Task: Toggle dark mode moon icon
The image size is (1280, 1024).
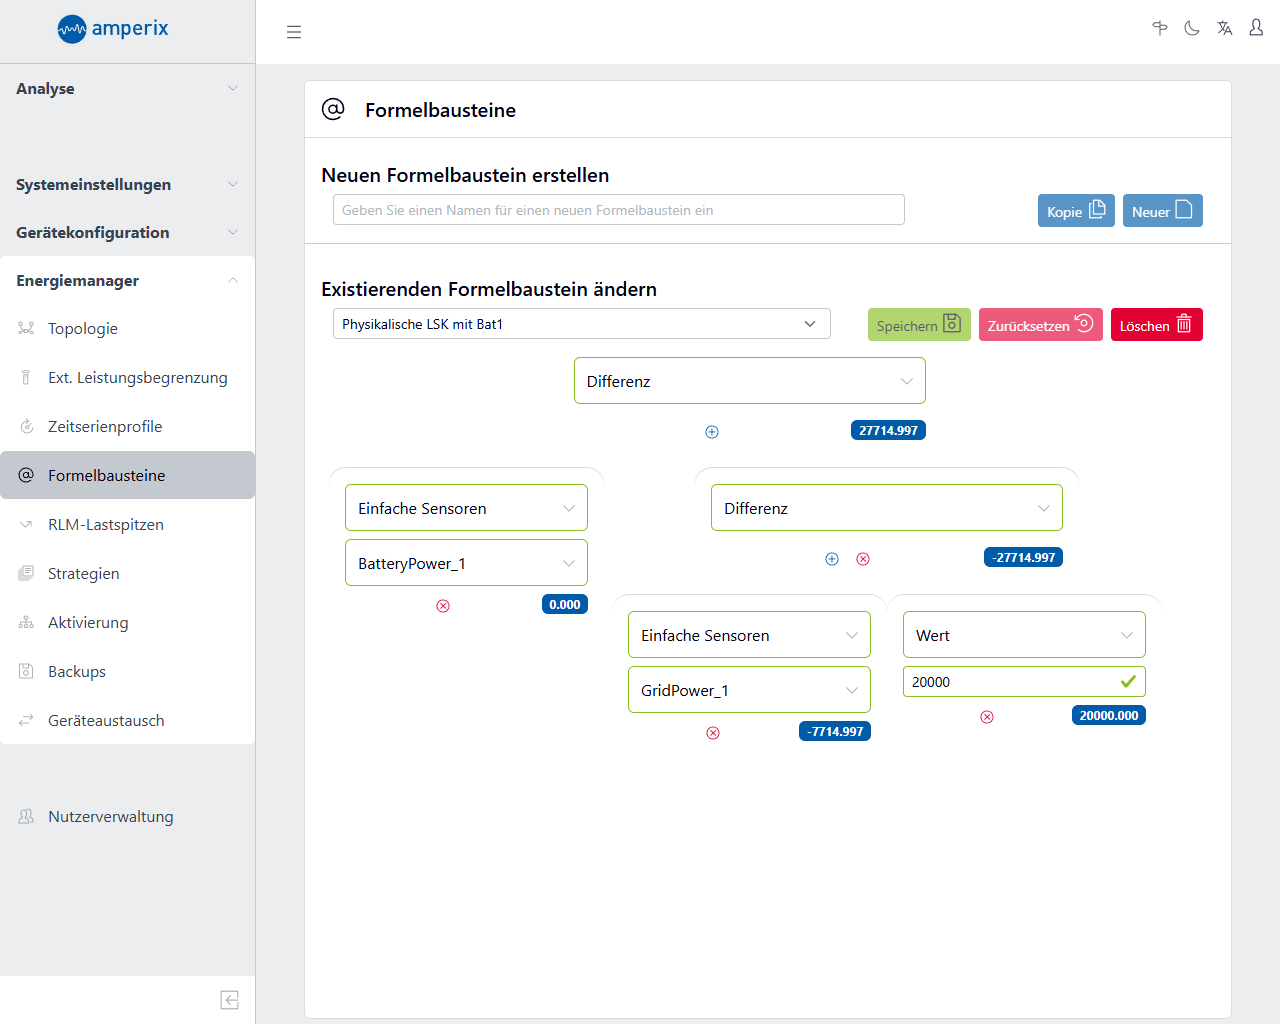Action: 1192,28
